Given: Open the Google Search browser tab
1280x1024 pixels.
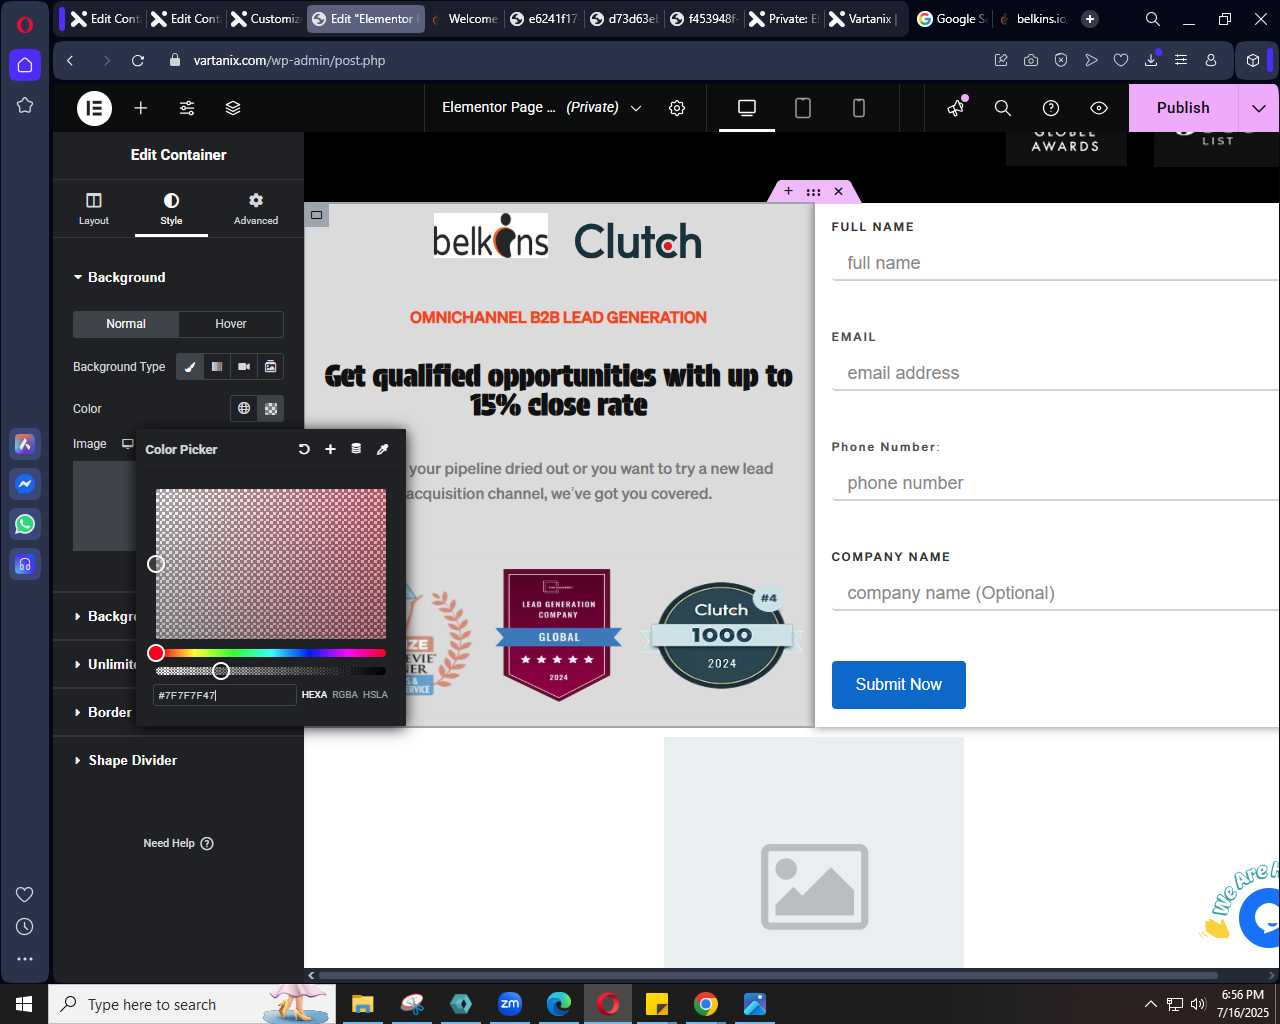Looking at the screenshot, I should click(951, 18).
